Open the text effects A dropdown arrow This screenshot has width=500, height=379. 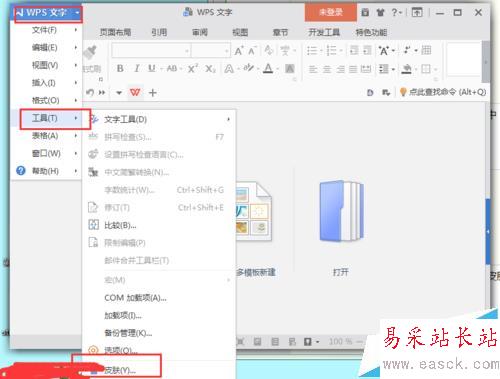click(x=393, y=51)
